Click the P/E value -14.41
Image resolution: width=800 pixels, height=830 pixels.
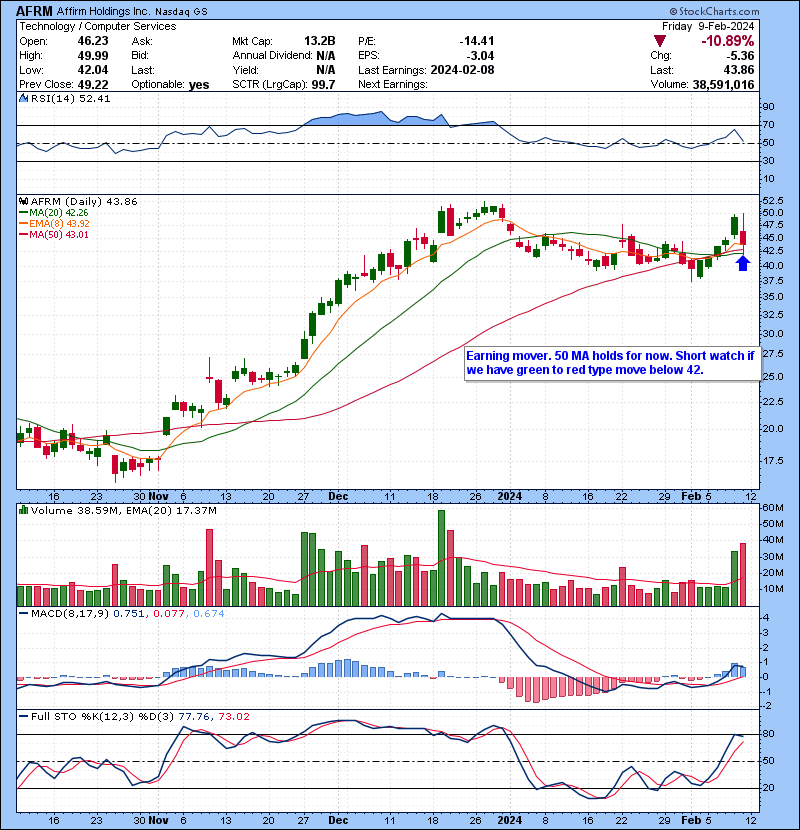(477, 41)
